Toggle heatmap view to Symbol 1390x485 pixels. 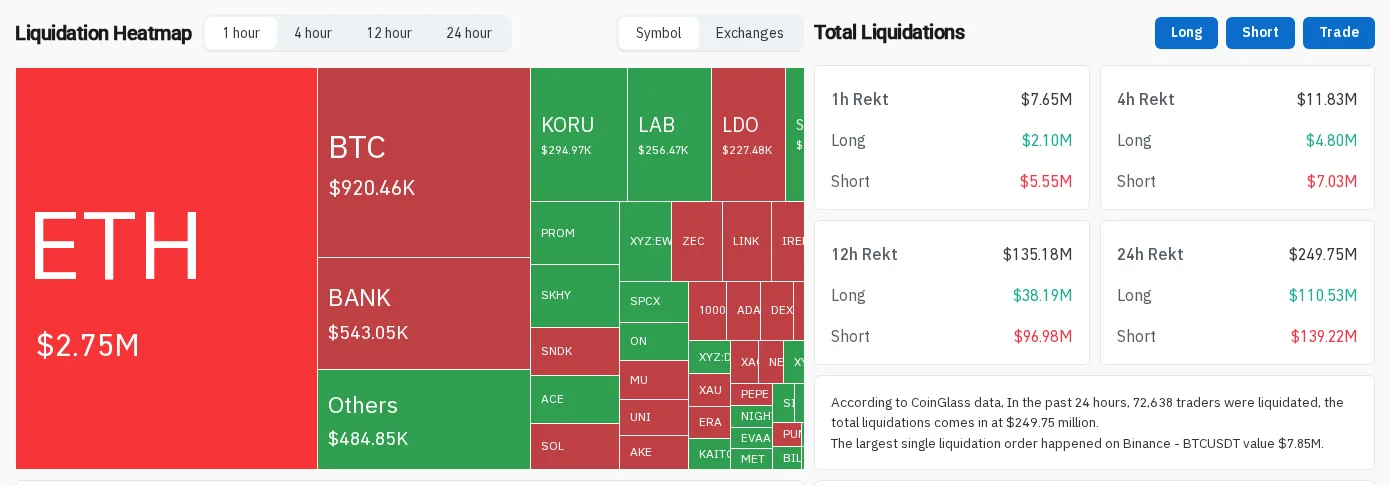(659, 33)
